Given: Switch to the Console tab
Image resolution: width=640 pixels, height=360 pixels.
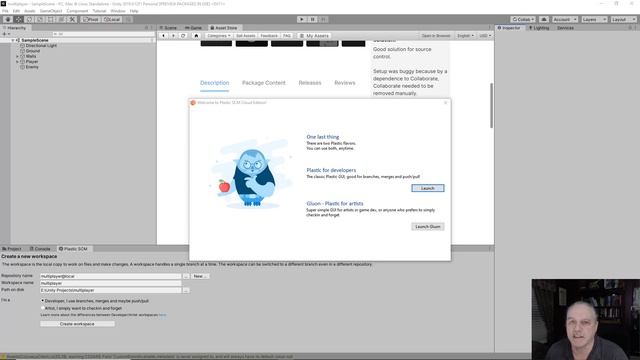Looking at the screenshot, I should pos(40,249).
